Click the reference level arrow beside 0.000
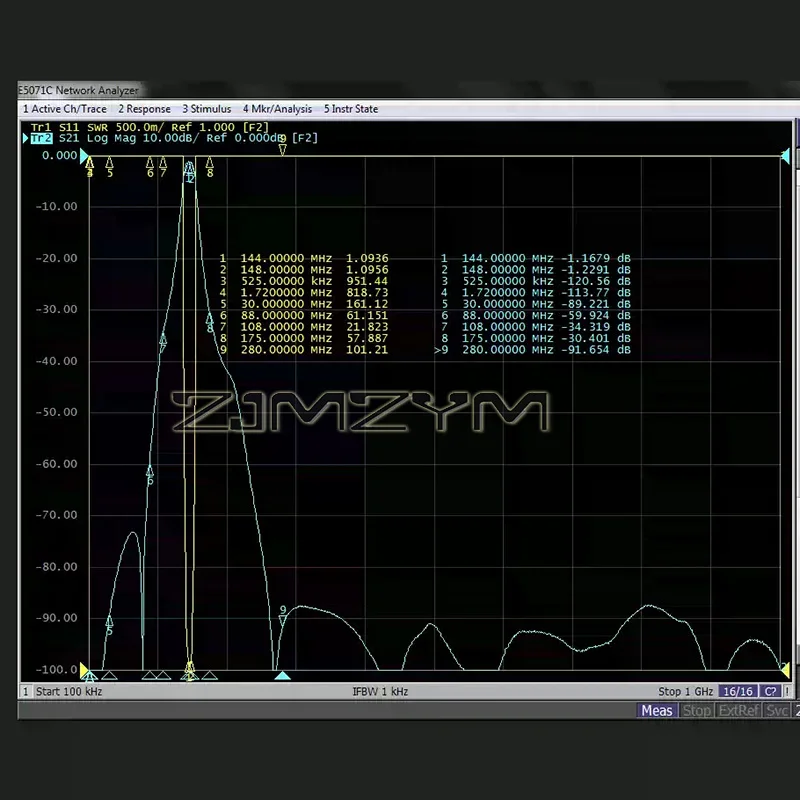This screenshot has width=800, height=800. [84, 156]
